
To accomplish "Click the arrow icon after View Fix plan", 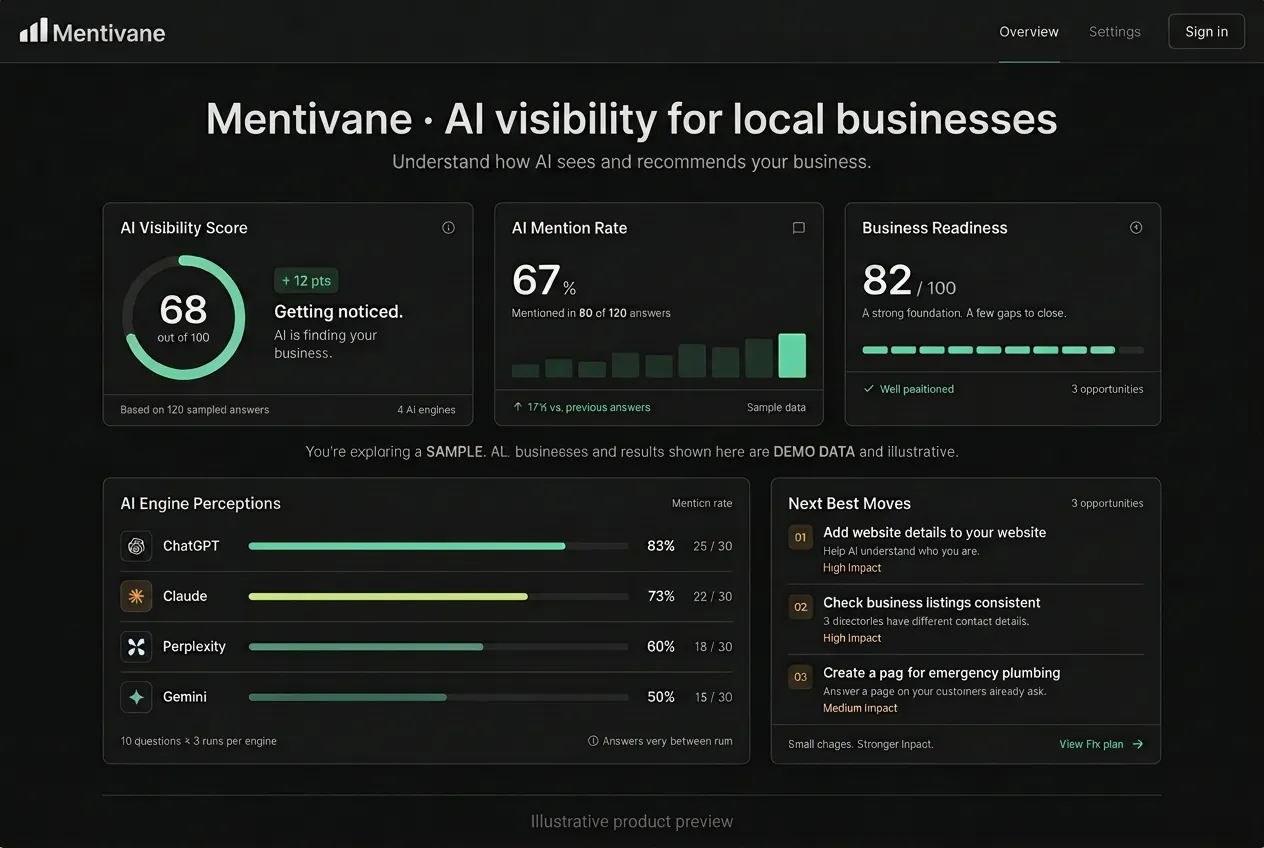I will [x=1137, y=744].
